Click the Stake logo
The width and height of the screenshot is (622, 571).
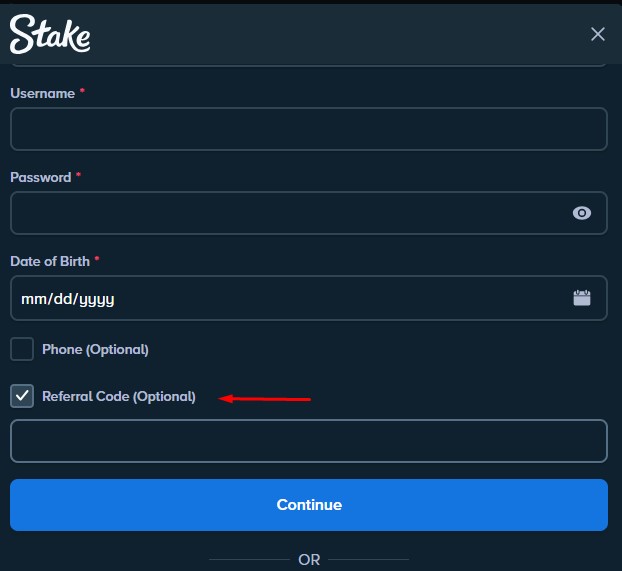tap(50, 34)
